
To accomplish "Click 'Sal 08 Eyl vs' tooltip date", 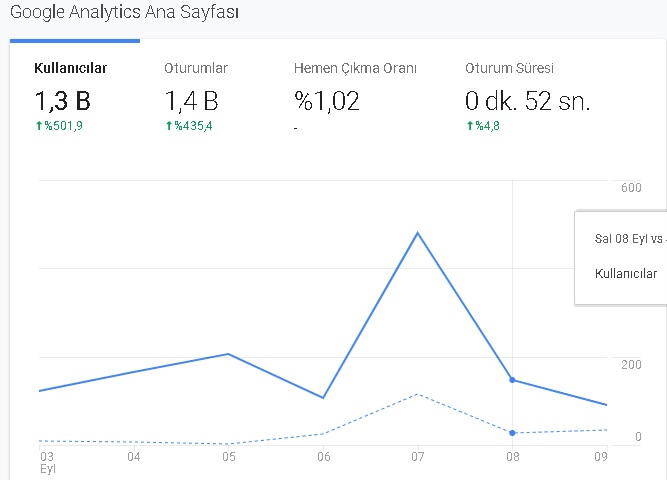I will 629,239.
